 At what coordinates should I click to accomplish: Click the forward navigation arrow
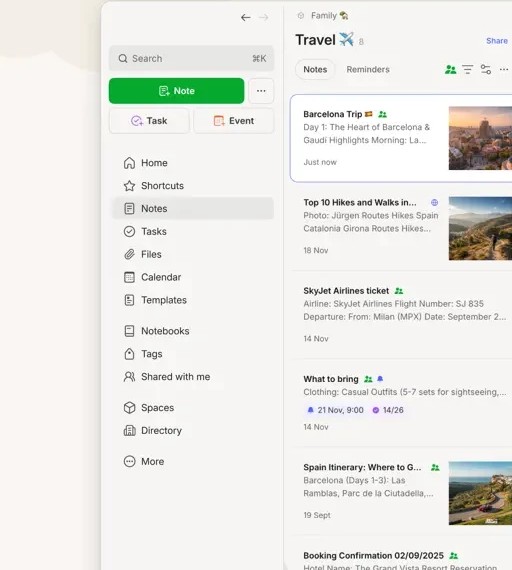[x=264, y=17]
